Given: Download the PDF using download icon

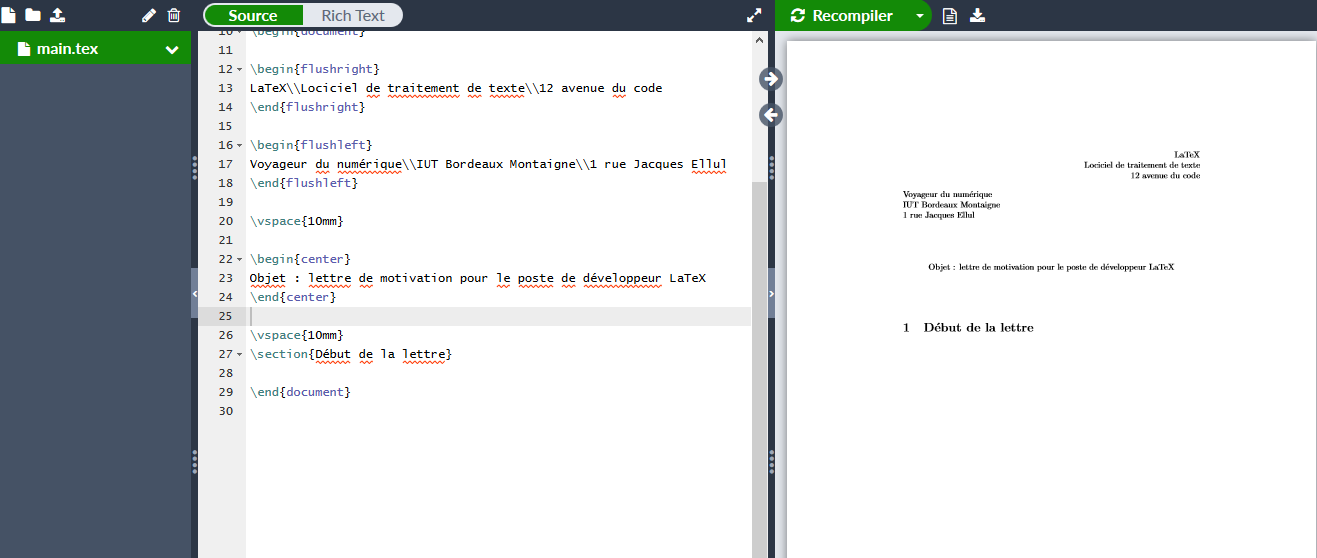Looking at the screenshot, I should [978, 16].
